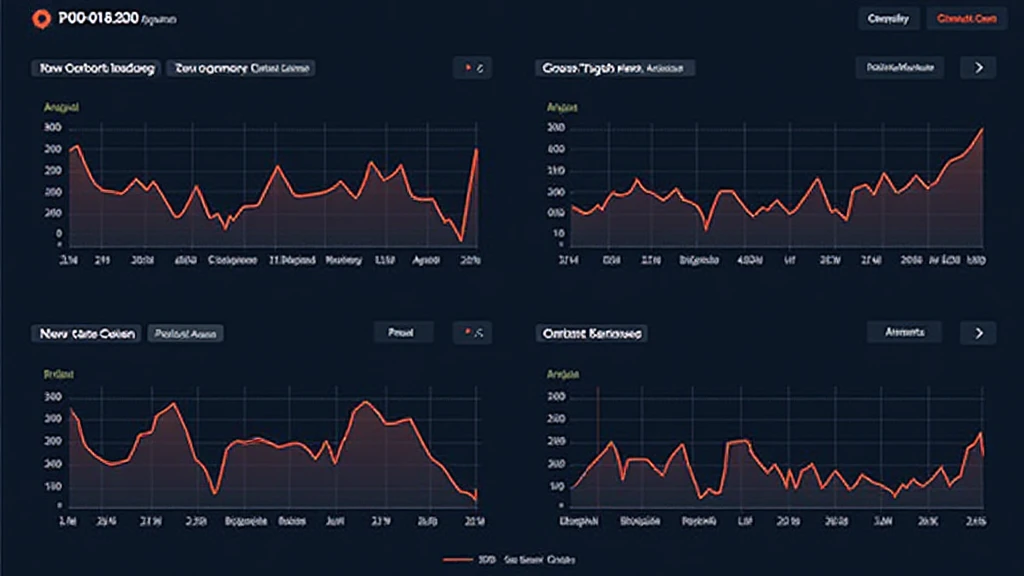Click the right chevron arrow on the bottom-right chart

[978, 332]
